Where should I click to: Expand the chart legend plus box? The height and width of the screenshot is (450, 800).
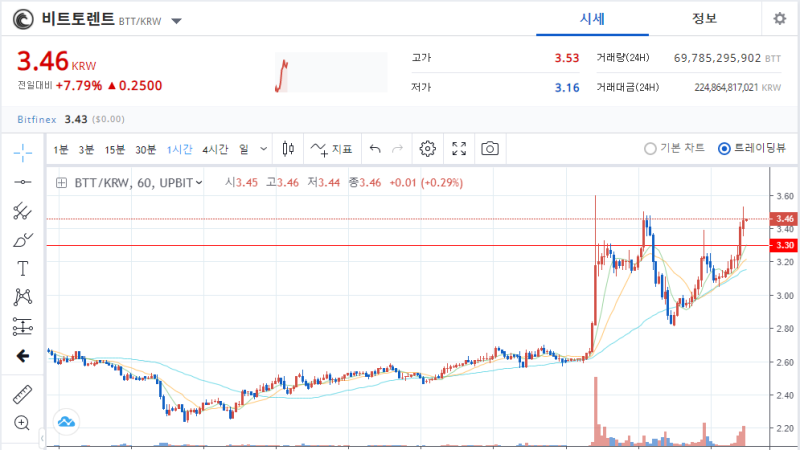pos(61,183)
